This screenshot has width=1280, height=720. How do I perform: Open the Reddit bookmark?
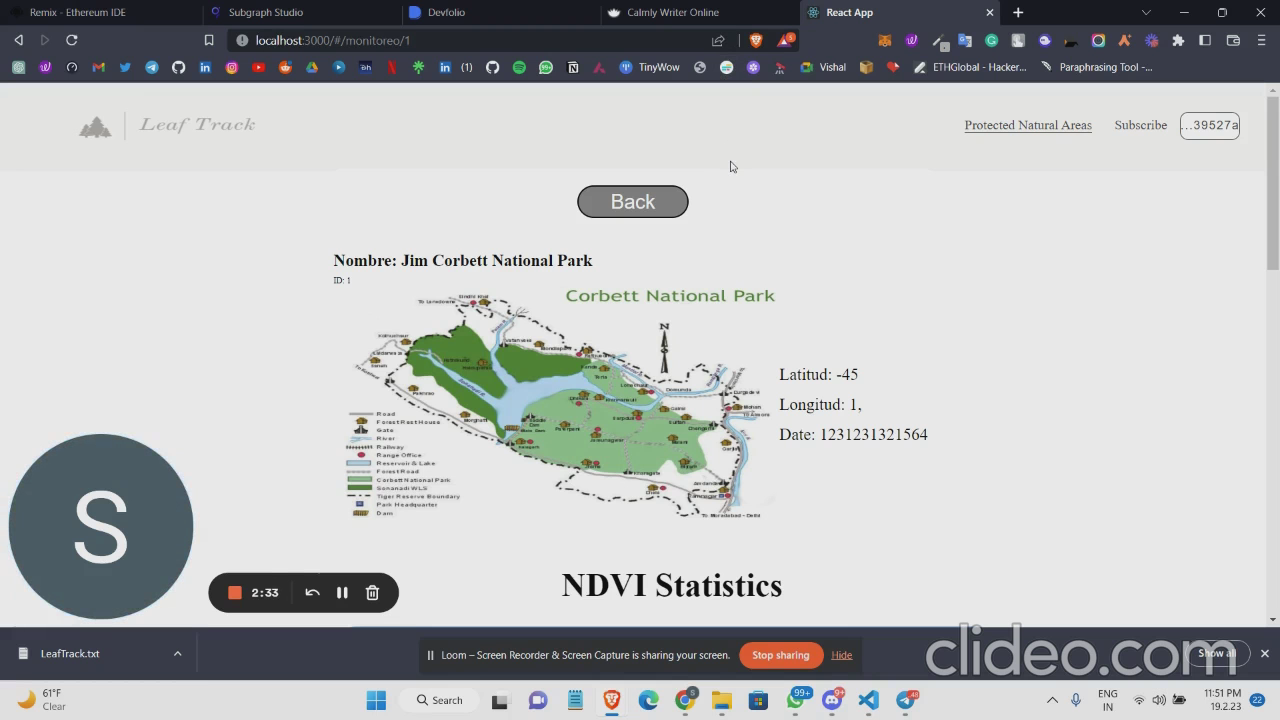click(x=286, y=67)
